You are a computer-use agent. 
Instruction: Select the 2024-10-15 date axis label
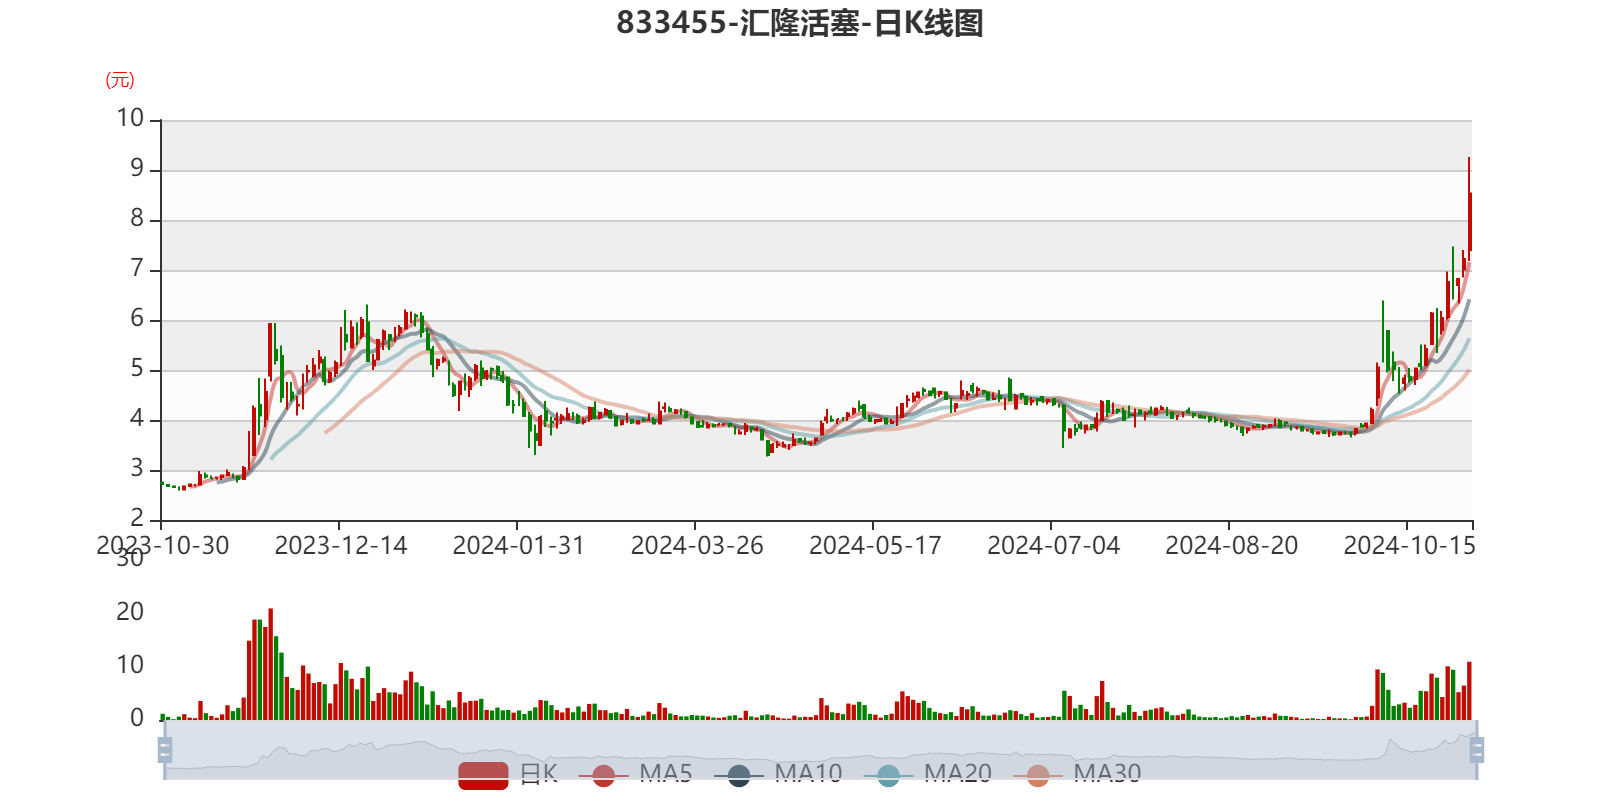click(x=1409, y=546)
